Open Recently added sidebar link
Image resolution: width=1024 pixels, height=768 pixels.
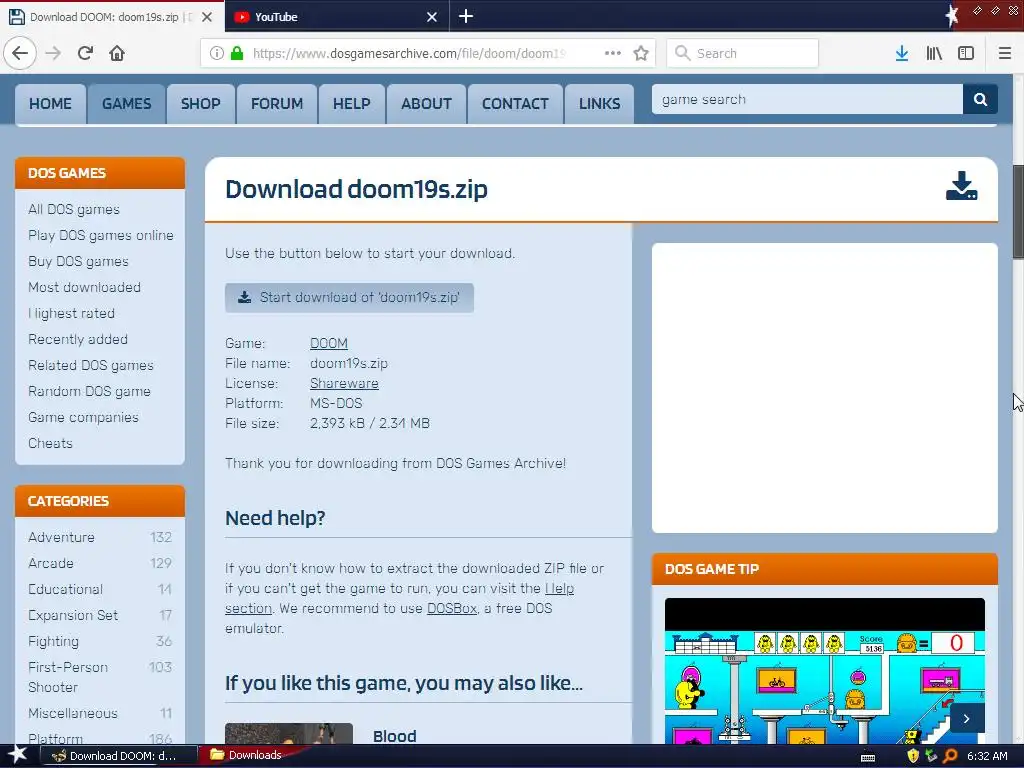click(x=78, y=340)
